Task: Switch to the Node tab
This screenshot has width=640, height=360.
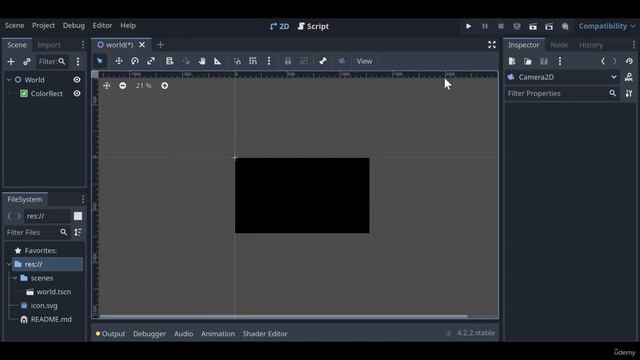Action: coord(559,45)
